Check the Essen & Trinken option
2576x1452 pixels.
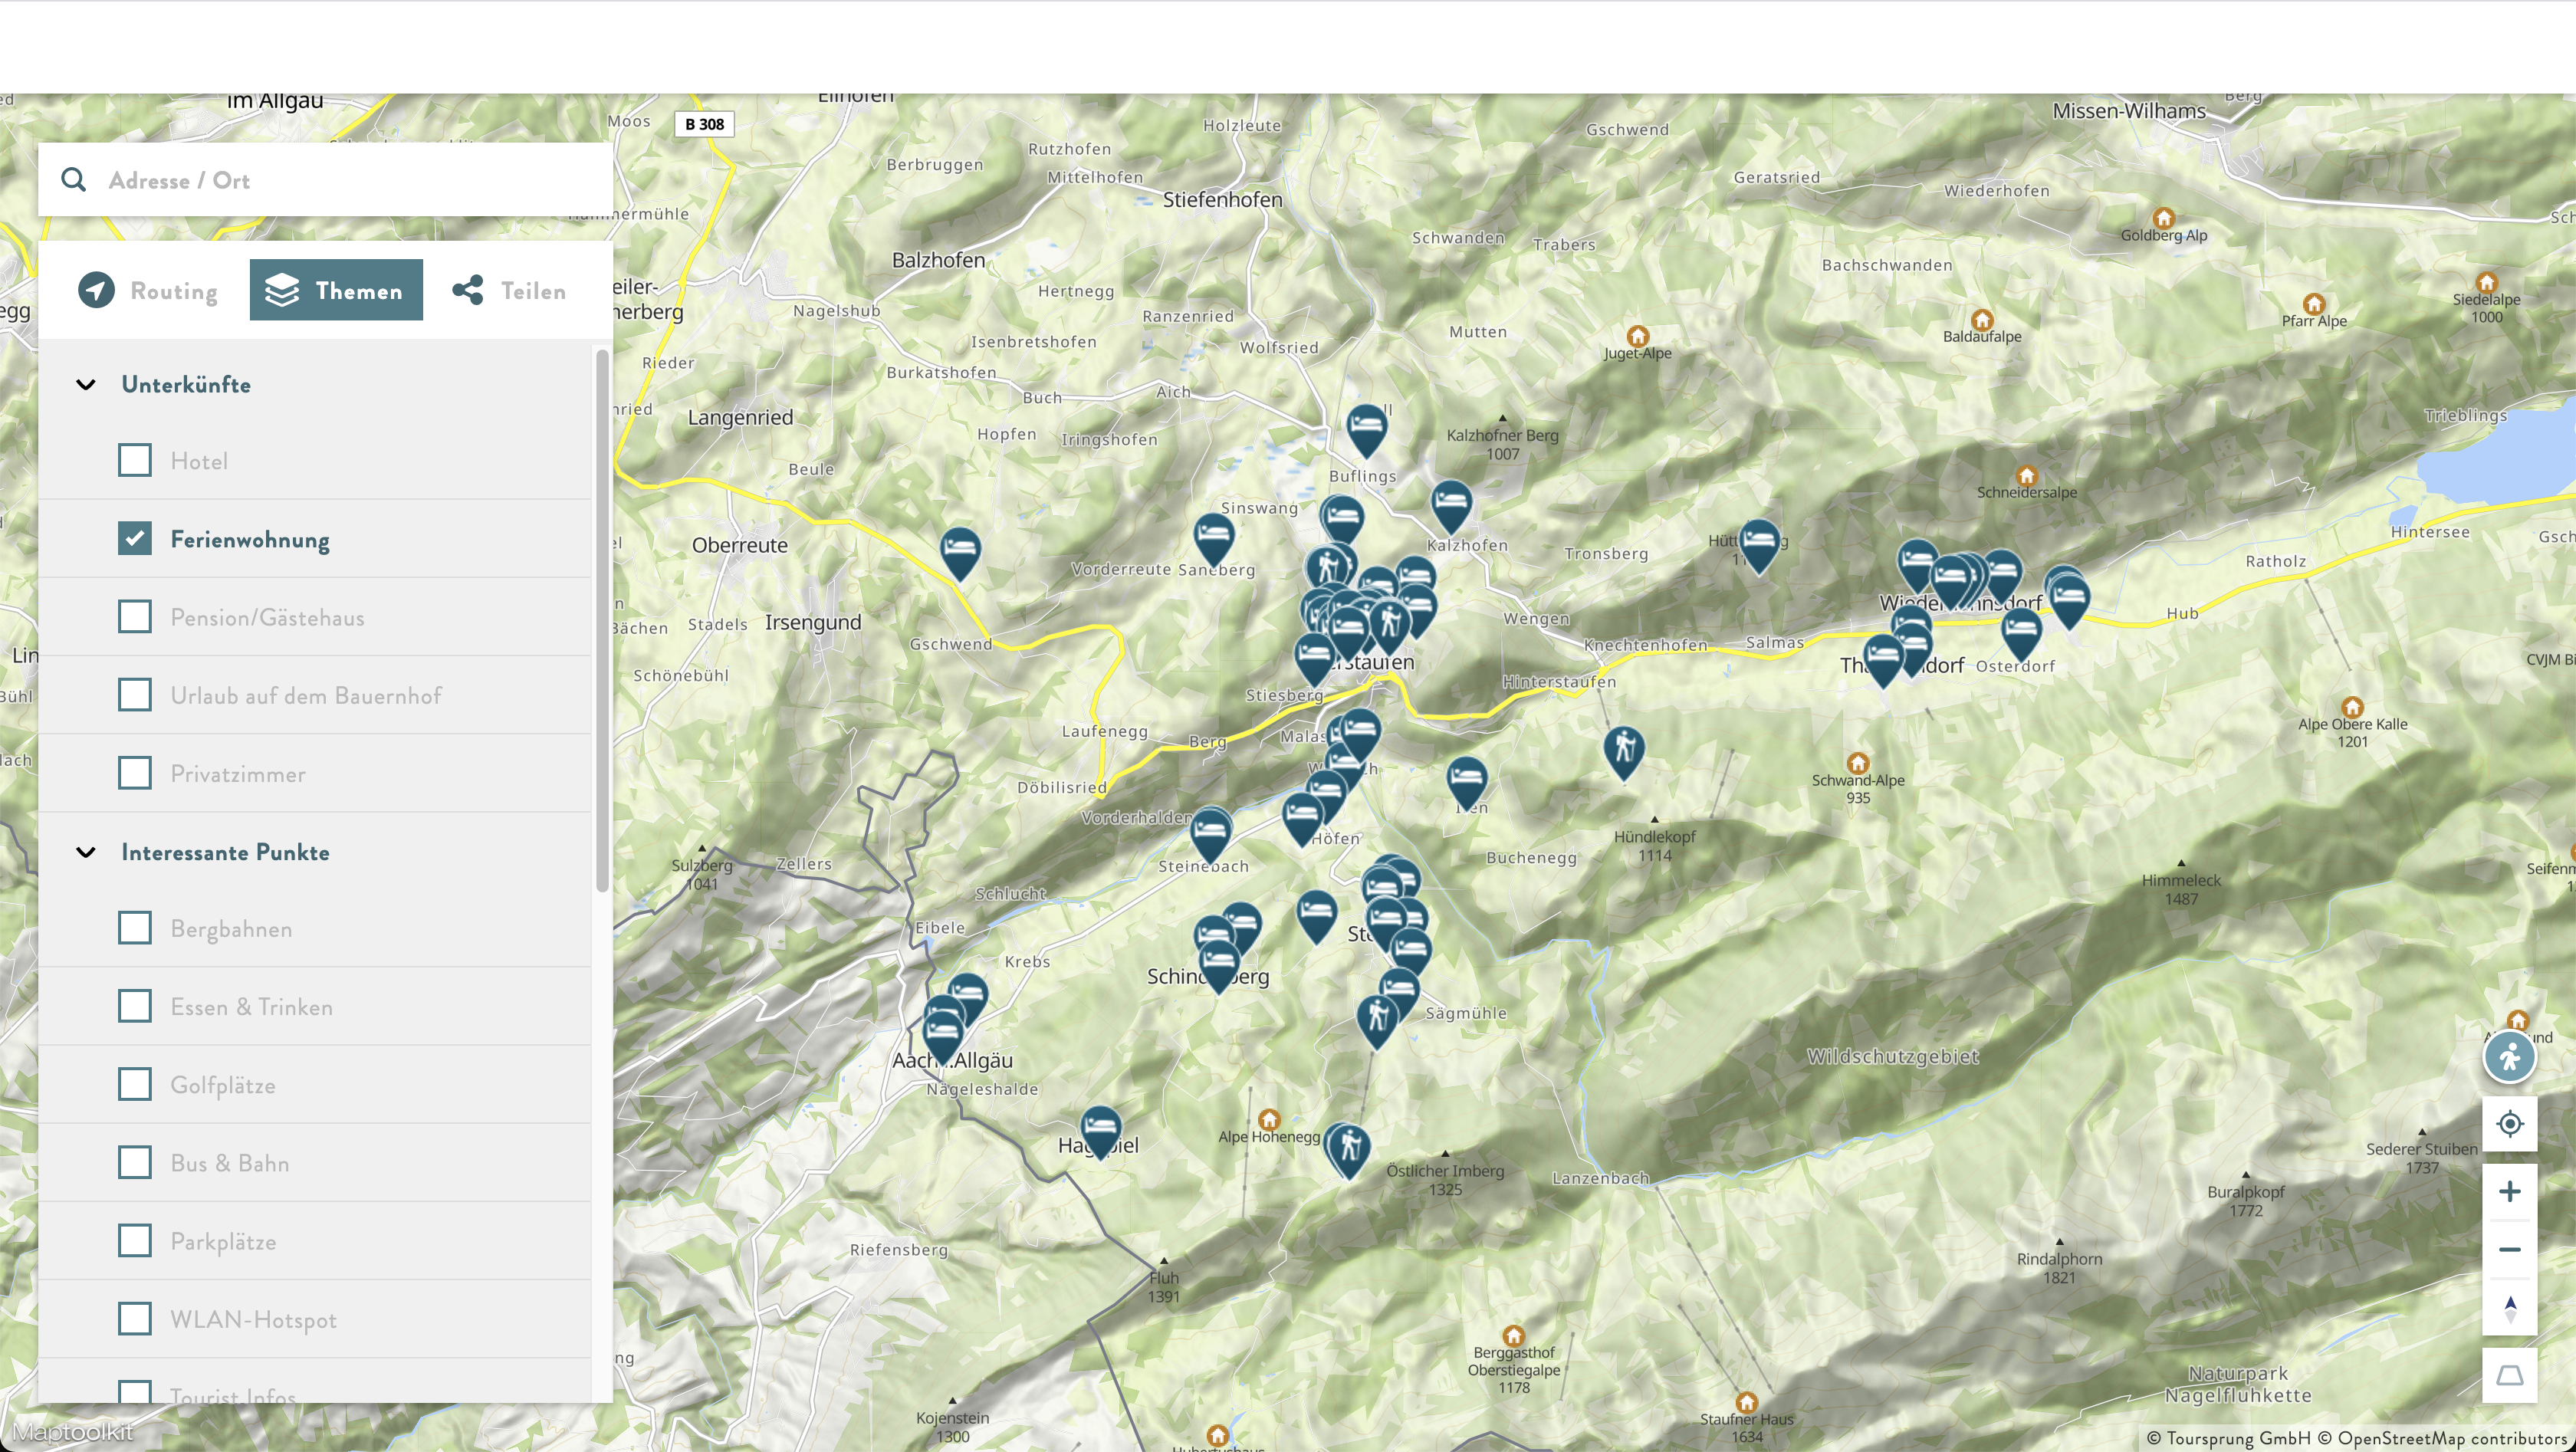(x=135, y=1006)
